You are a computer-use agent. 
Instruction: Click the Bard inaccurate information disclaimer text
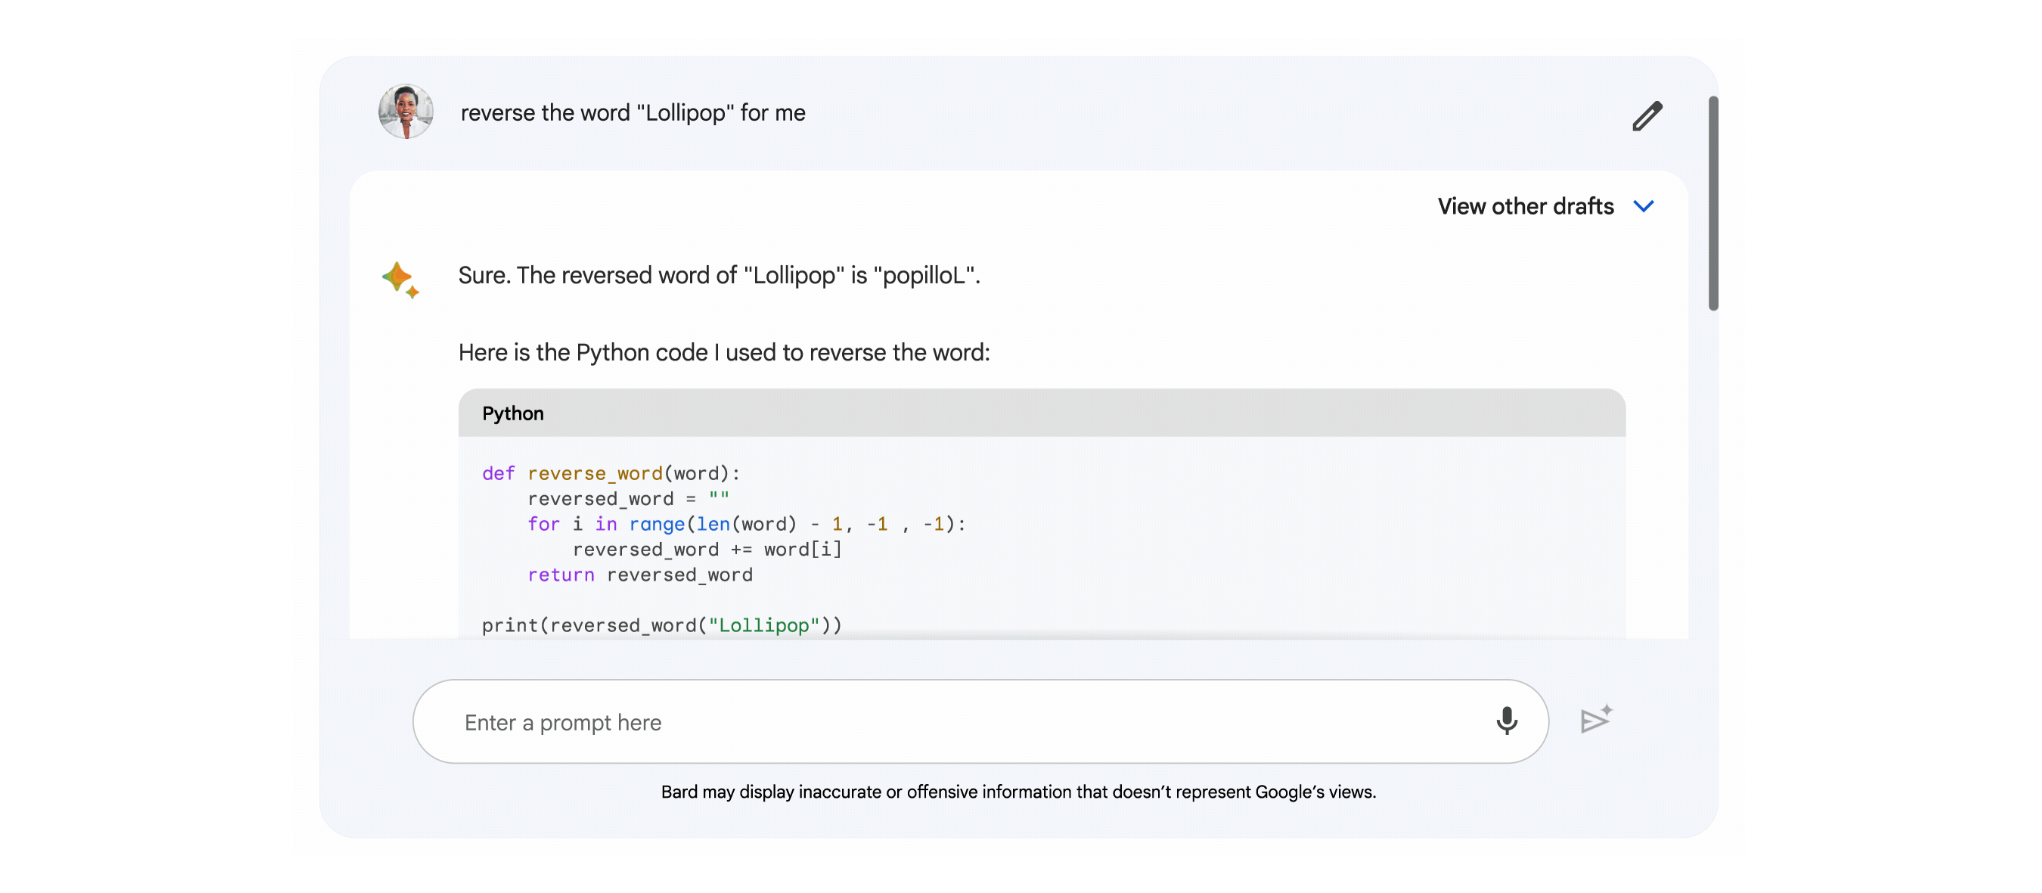tap(1018, 792)
